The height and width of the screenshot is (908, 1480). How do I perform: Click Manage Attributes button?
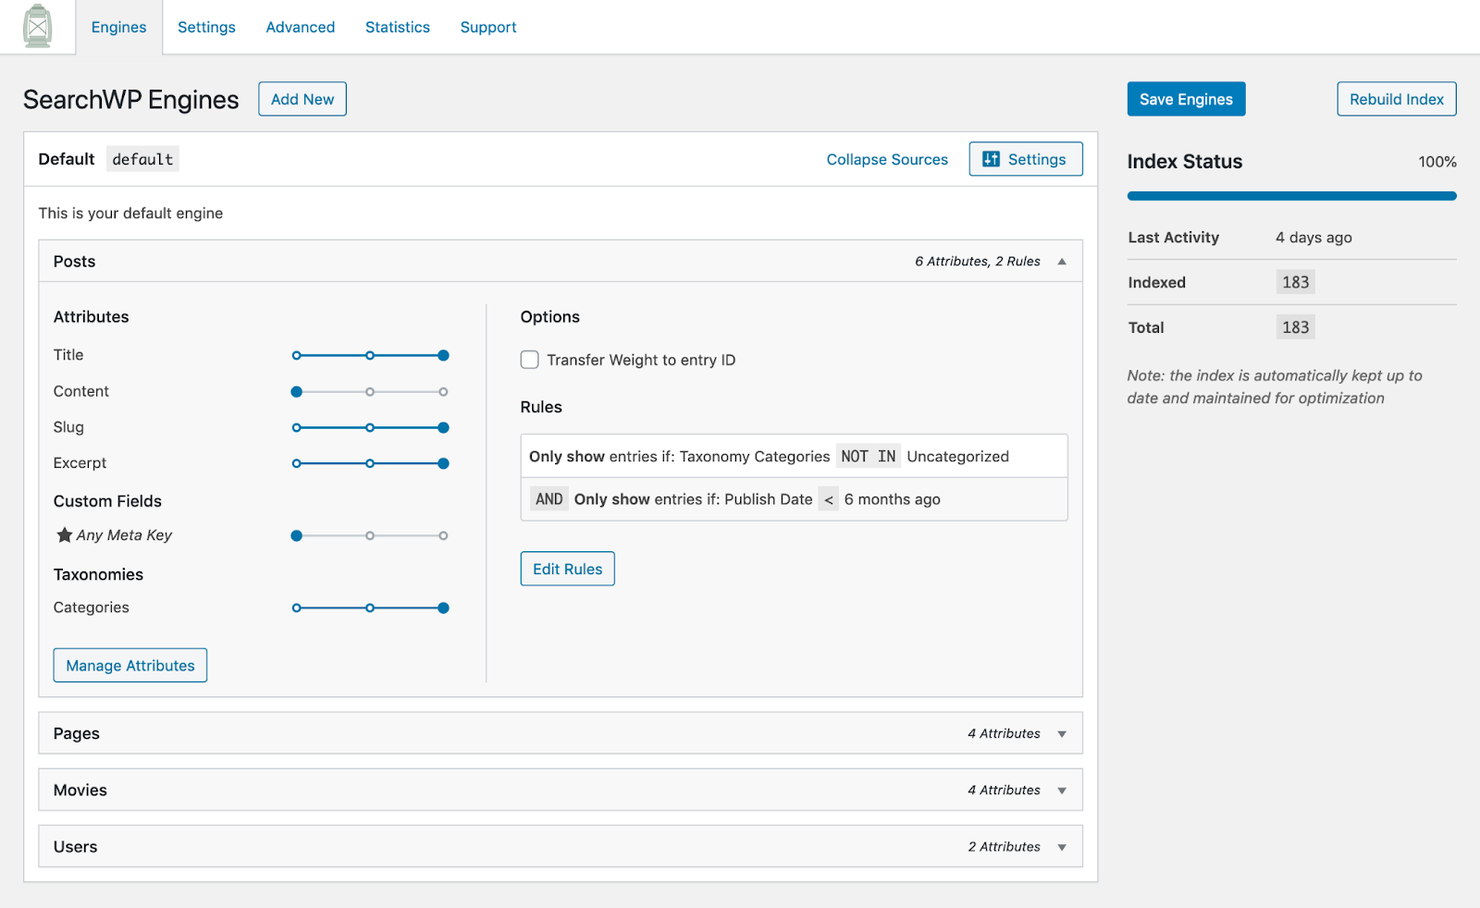tap(130, 666)
